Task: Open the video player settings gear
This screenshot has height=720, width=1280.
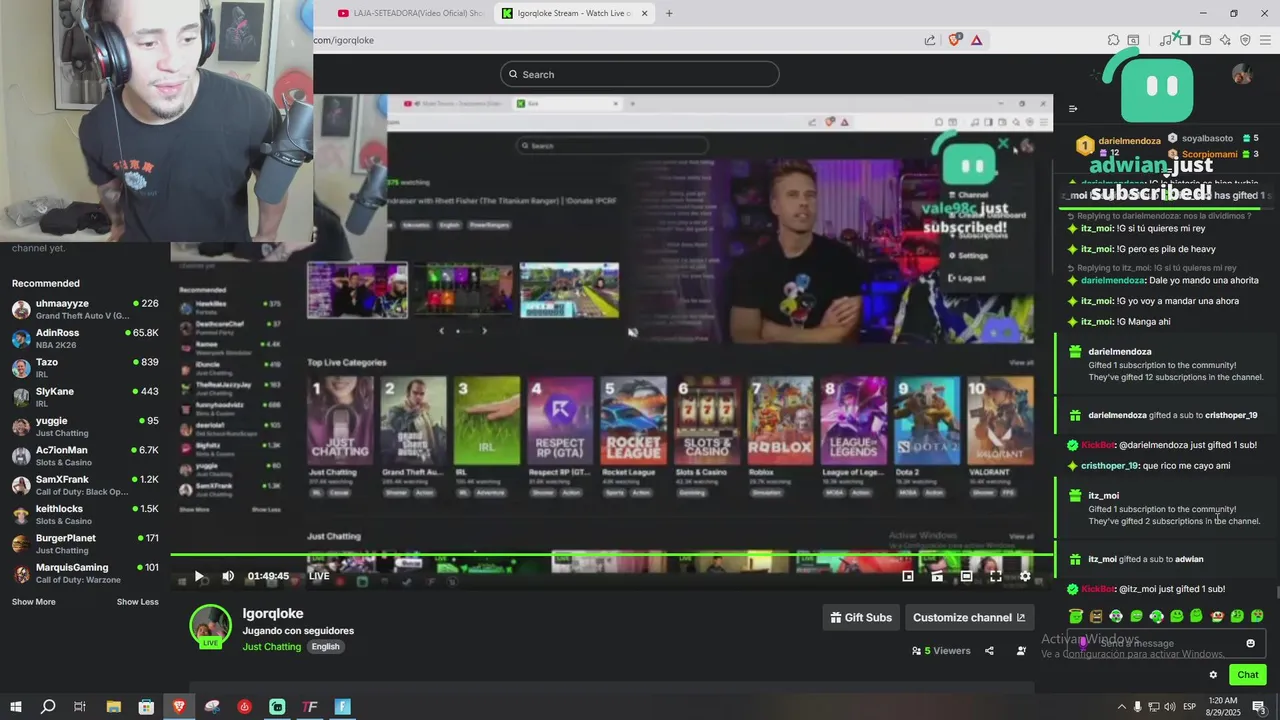Action: click(1025, 576)
